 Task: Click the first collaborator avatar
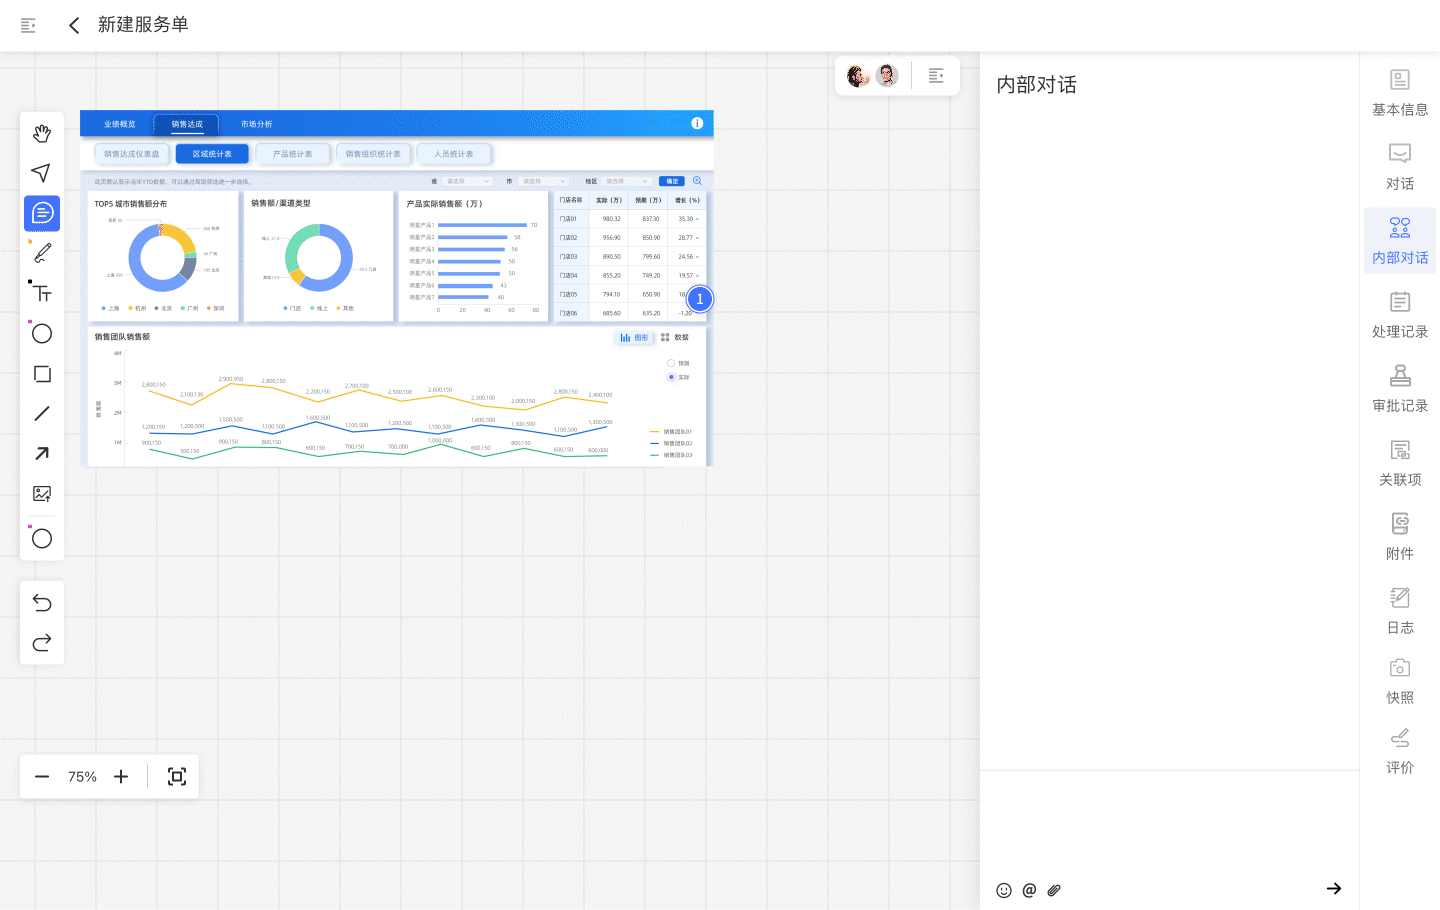(x=858, y=76)
